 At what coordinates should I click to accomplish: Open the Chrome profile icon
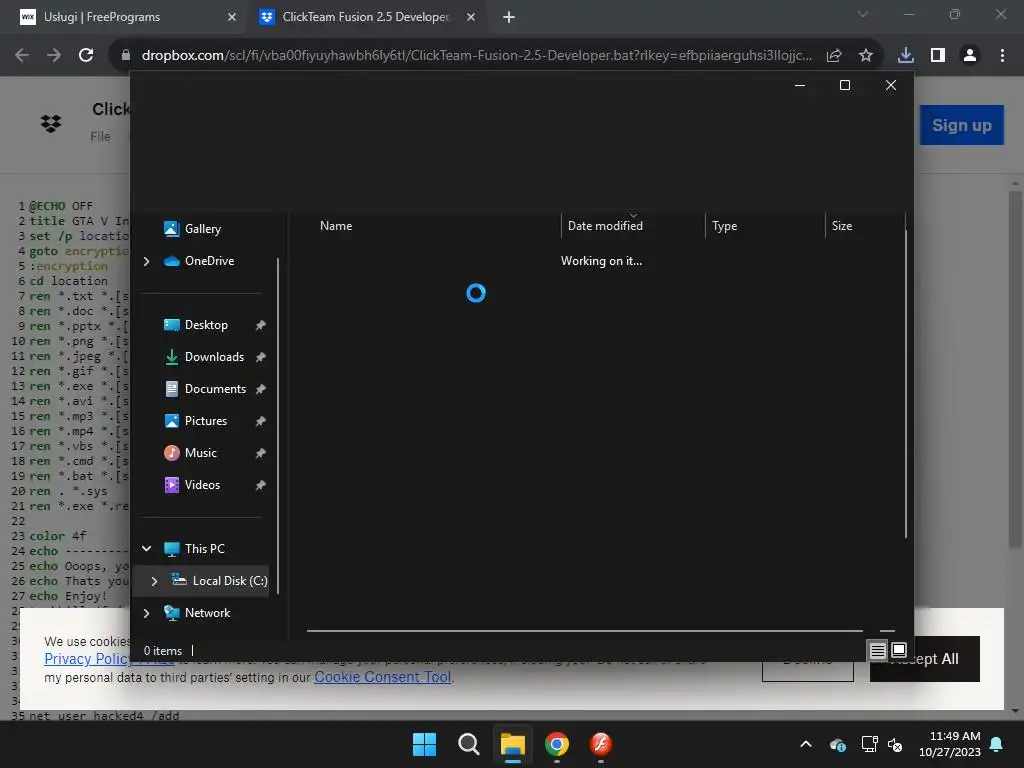[x=970, y=56]
